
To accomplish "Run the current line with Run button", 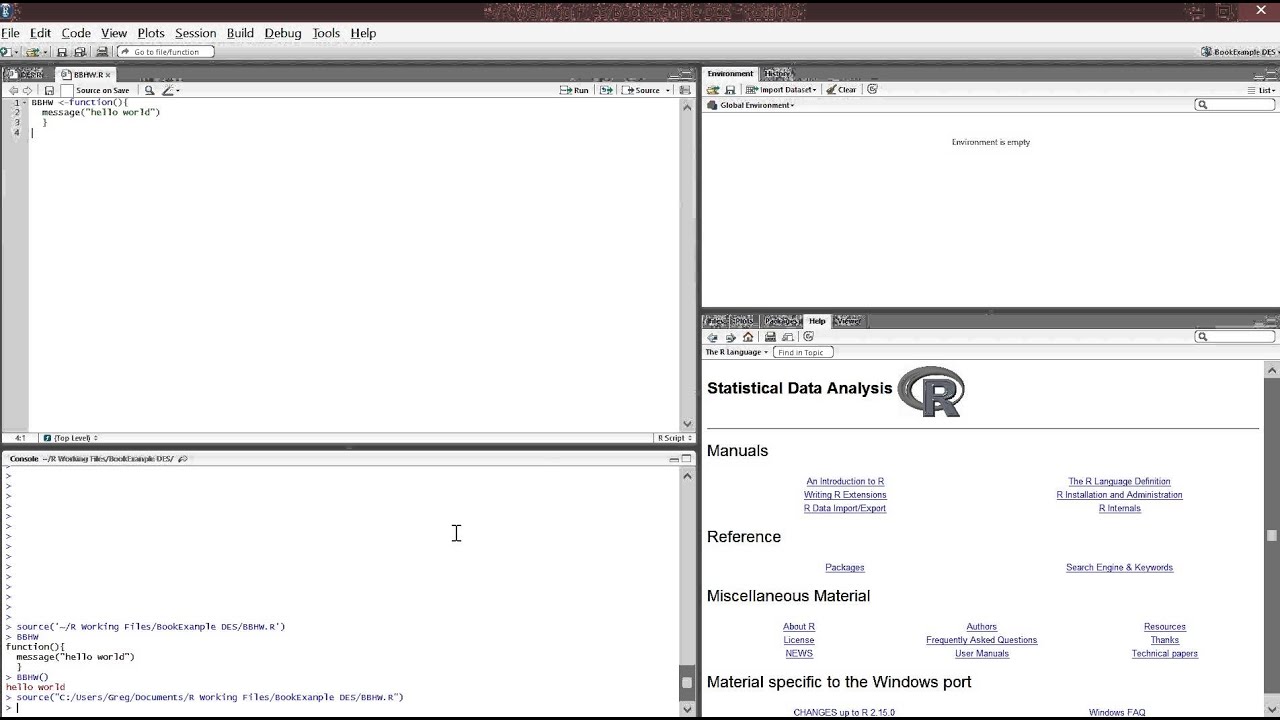I will coord(574,90).
